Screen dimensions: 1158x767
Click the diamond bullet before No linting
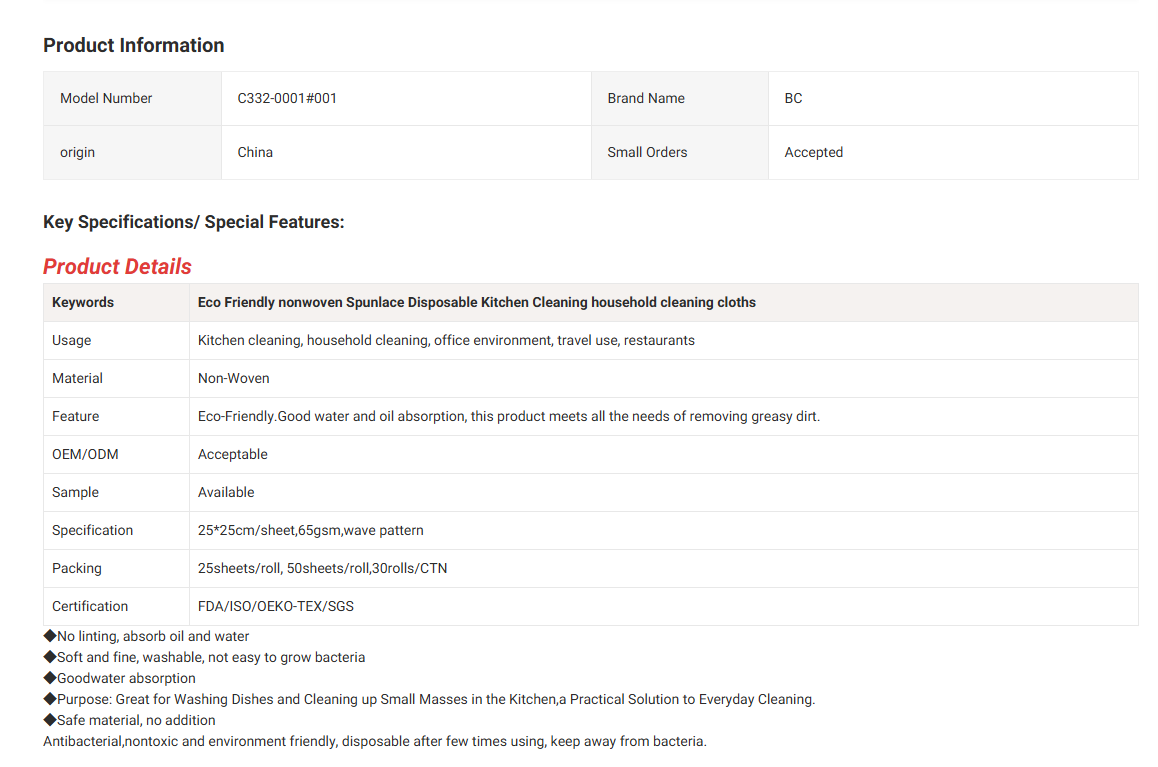click(x=50, y=636)
